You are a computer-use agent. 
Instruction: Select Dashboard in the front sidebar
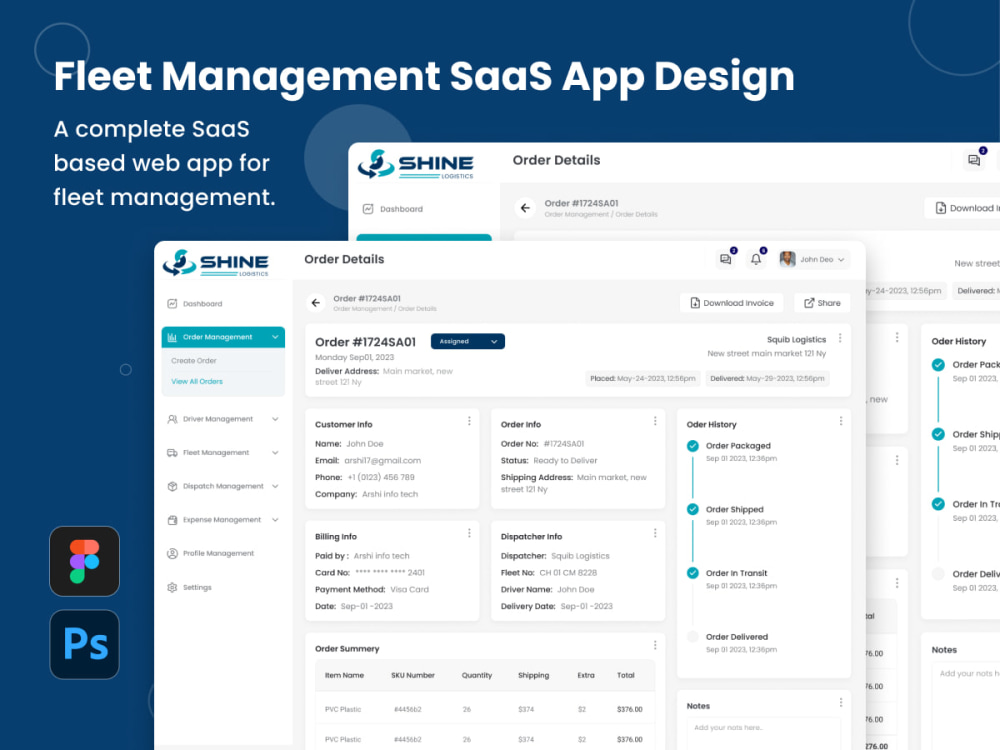click(202, 304)
